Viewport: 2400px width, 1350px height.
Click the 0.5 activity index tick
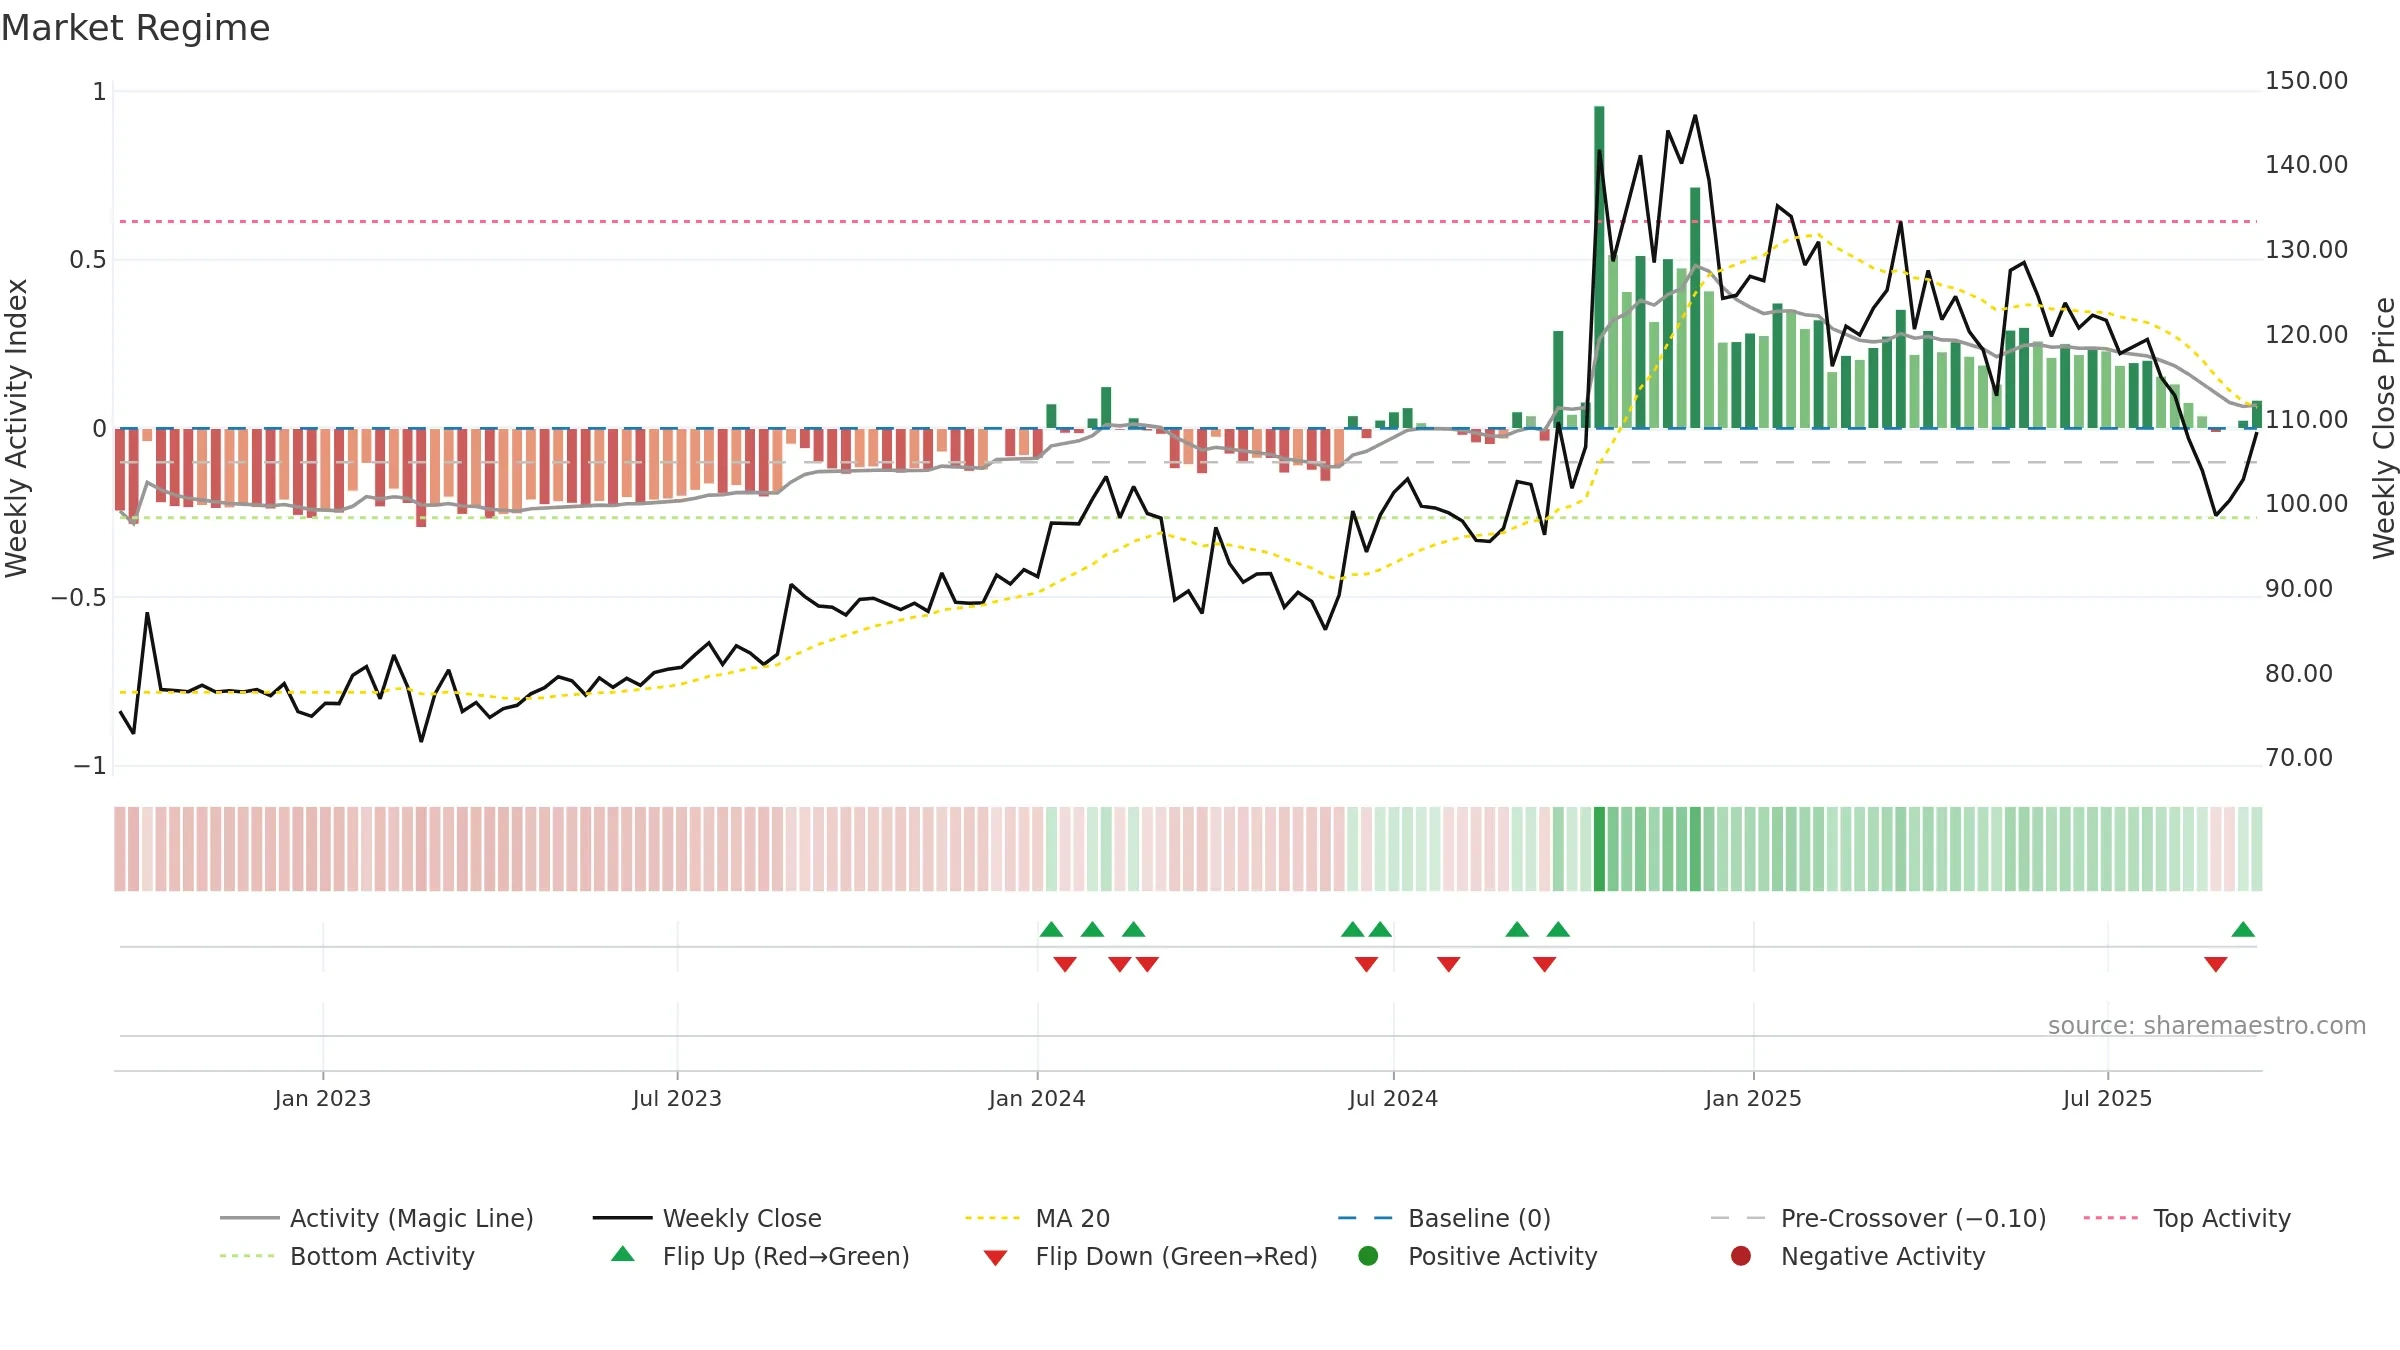[87, 260]
